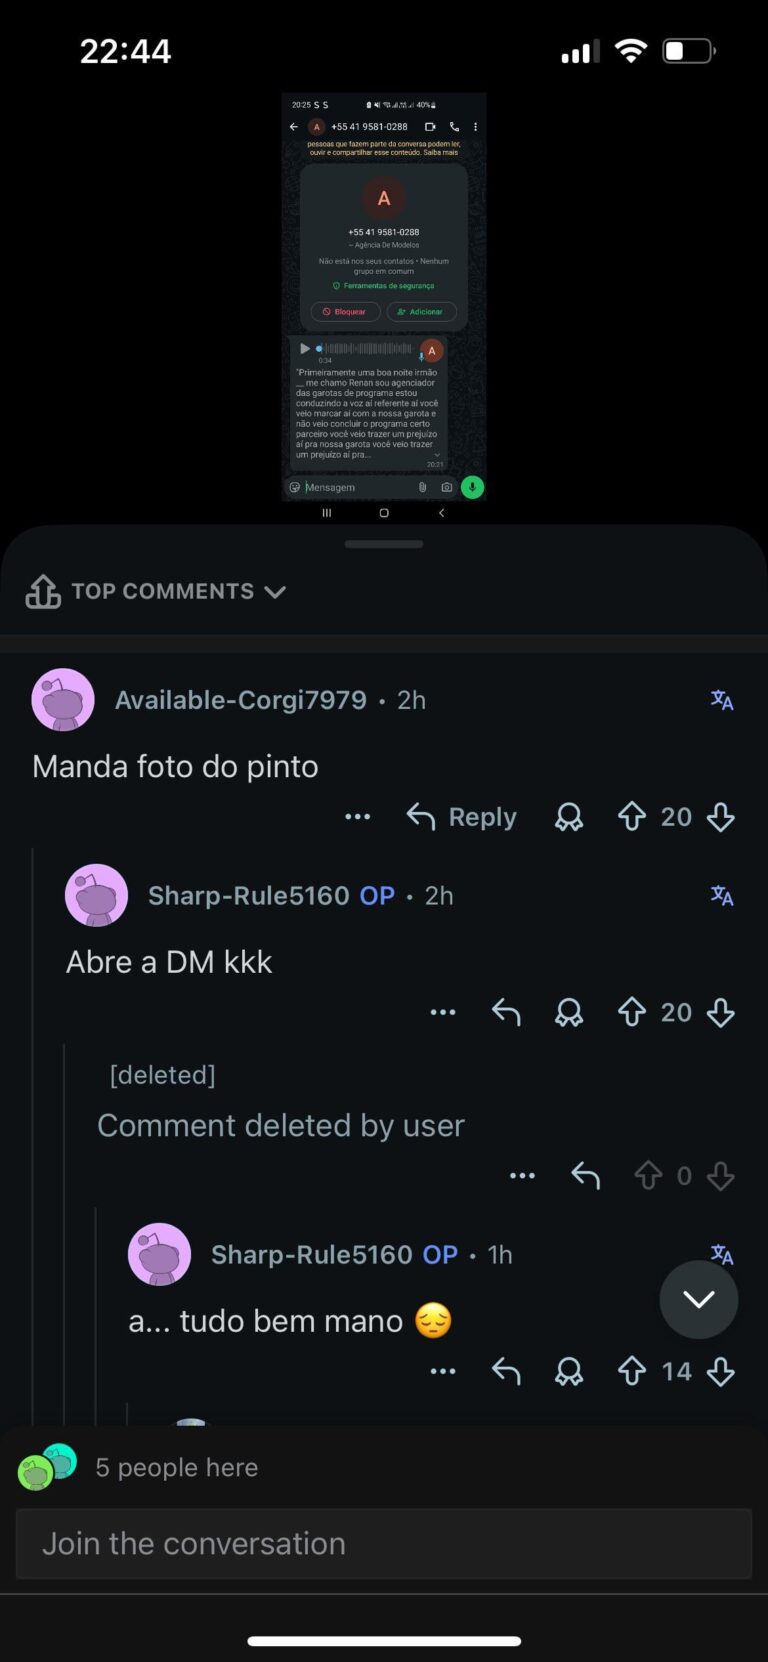Tap the Reply button on top comment
The image size is (768, 1662).
(462, 817)
